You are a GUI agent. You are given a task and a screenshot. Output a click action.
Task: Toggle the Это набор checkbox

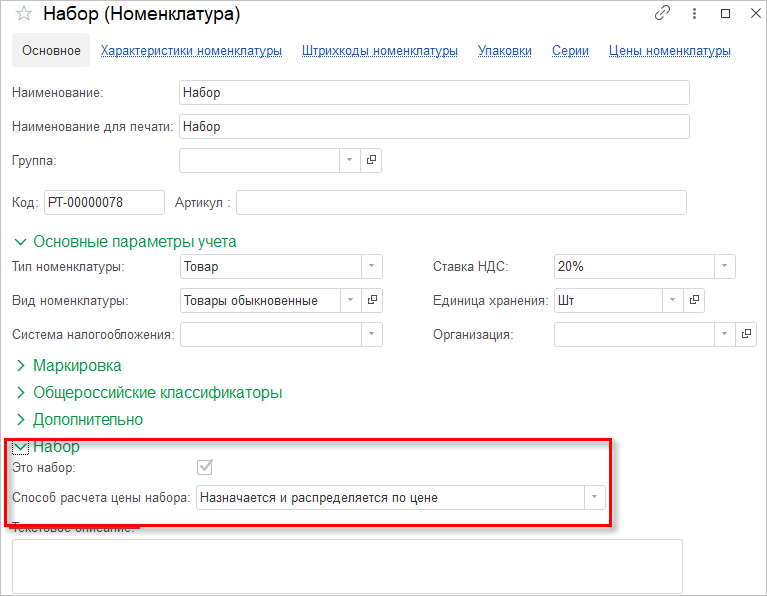[x=205, y=467]
